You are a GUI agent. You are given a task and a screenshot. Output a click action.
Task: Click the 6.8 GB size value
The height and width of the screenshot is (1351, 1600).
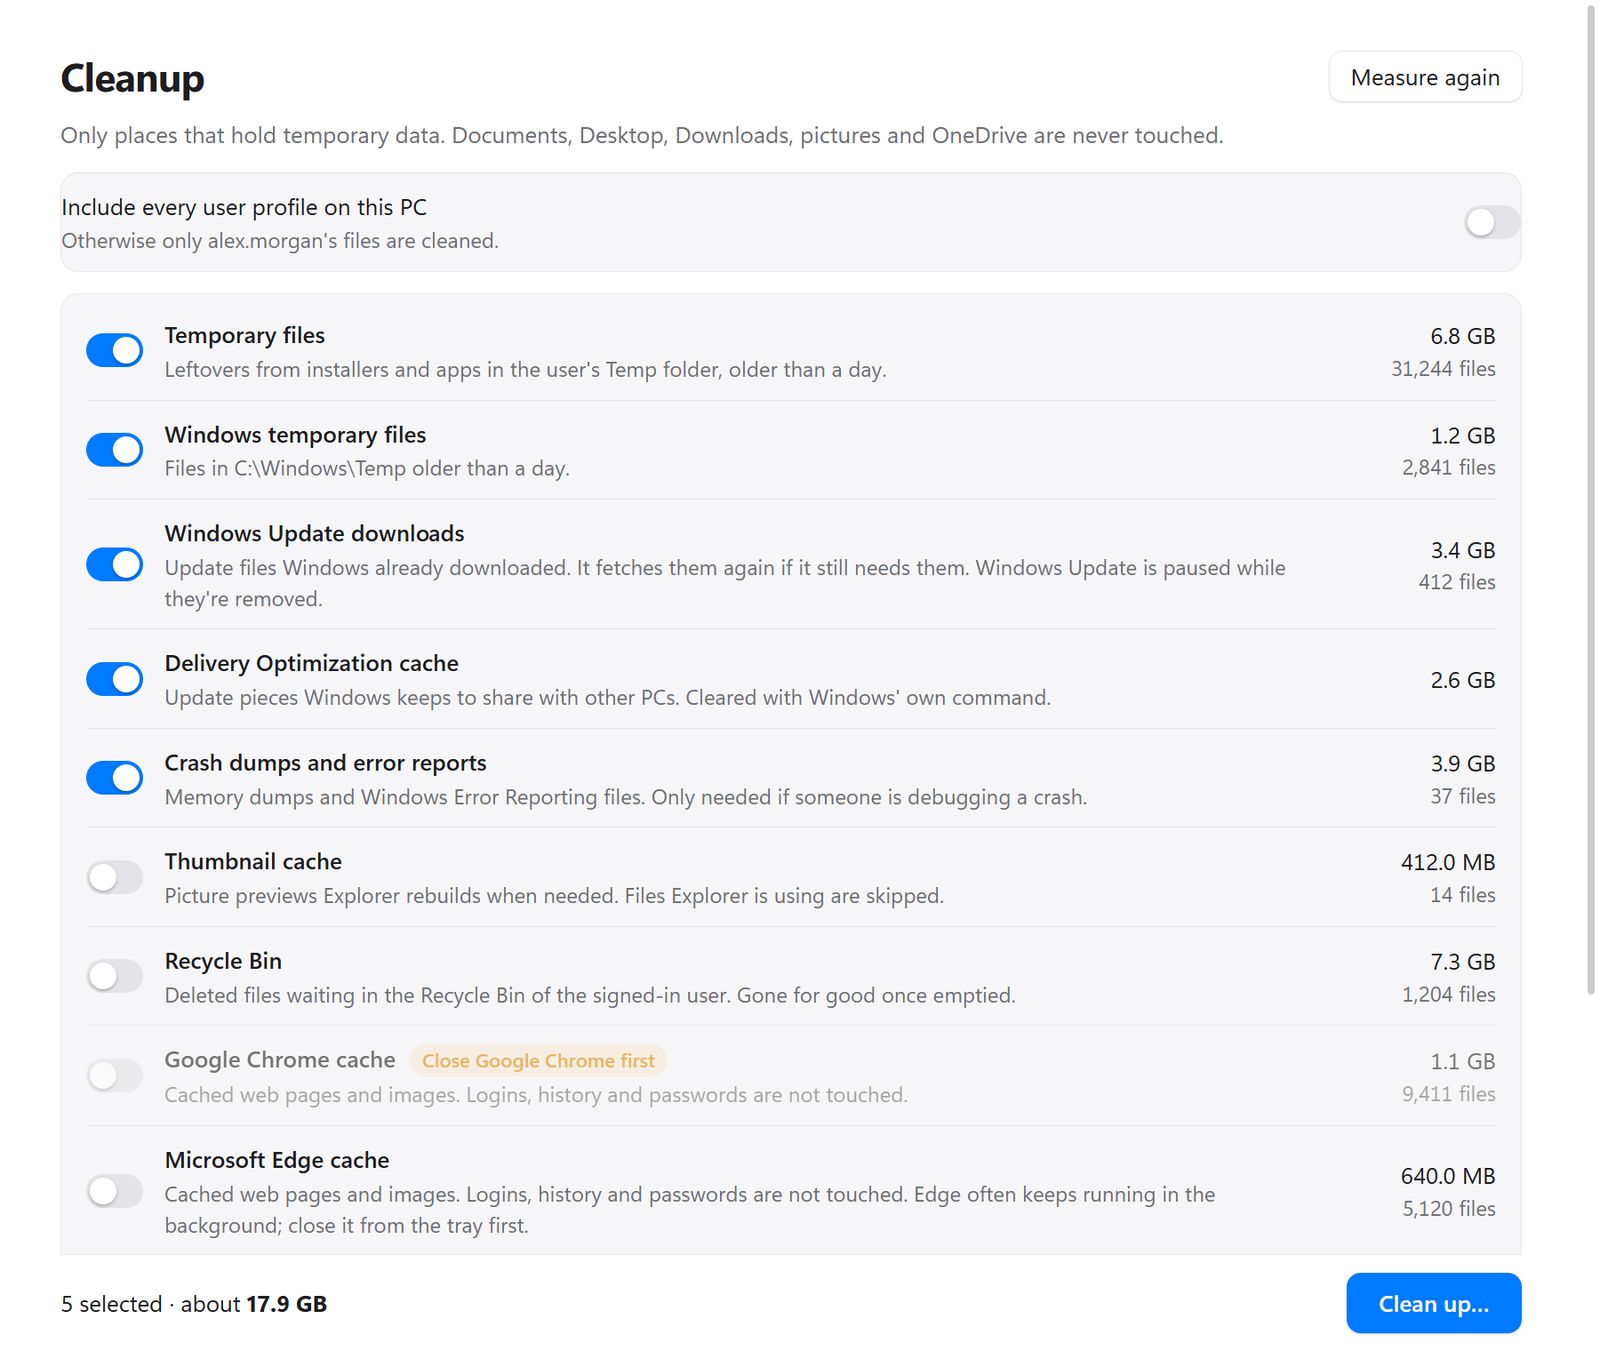[1462, 336]
